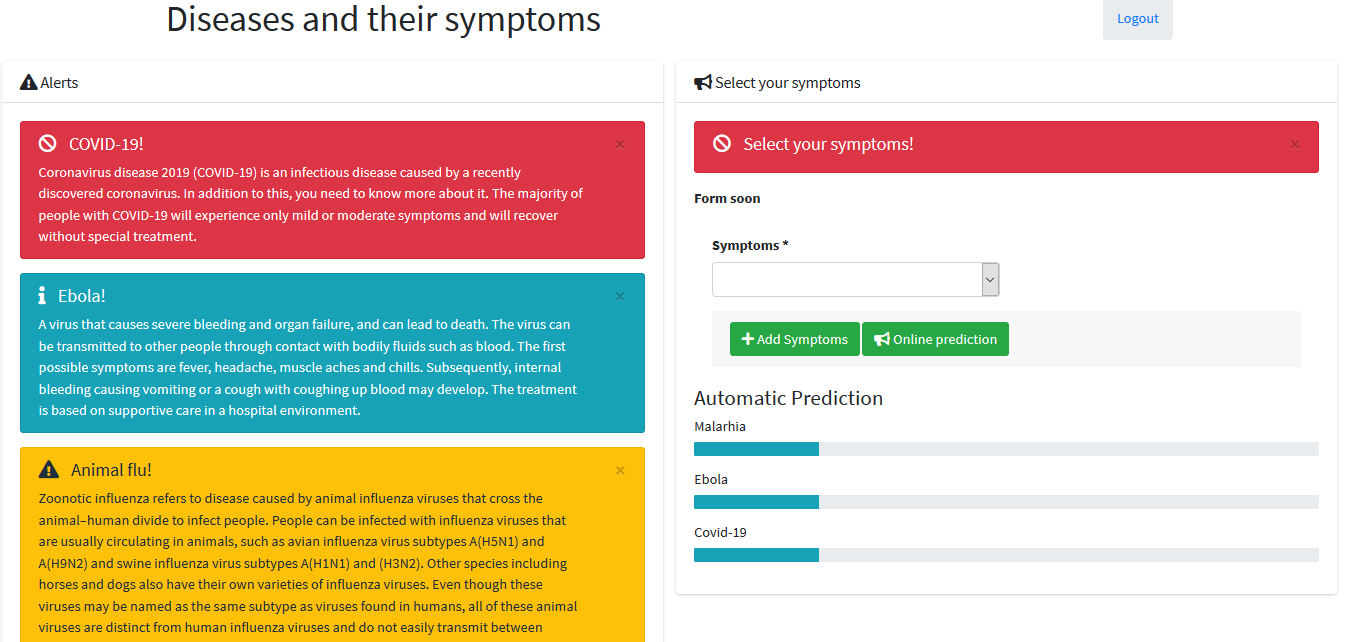Image resolution: width=1345 pixels, height=642 pixels.
Task: Close the Ebola alert box
Action: pyautogui.click(x=620, y=297)
